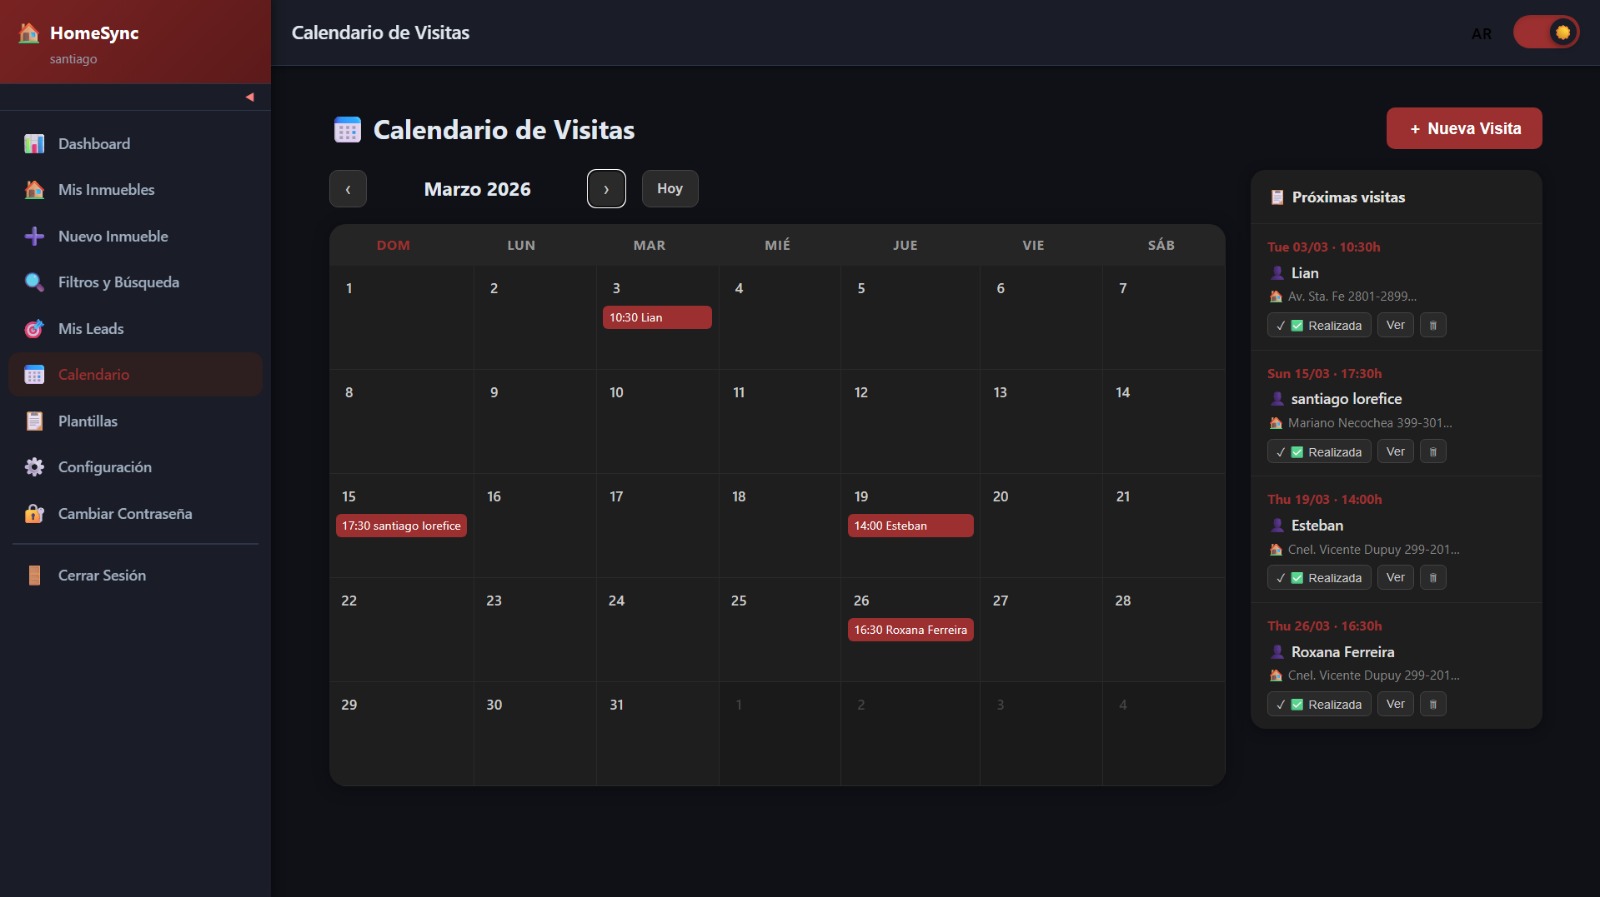Click Ver for Lian visit
Screen dimensions: 1600x897
pos(1395,325)
